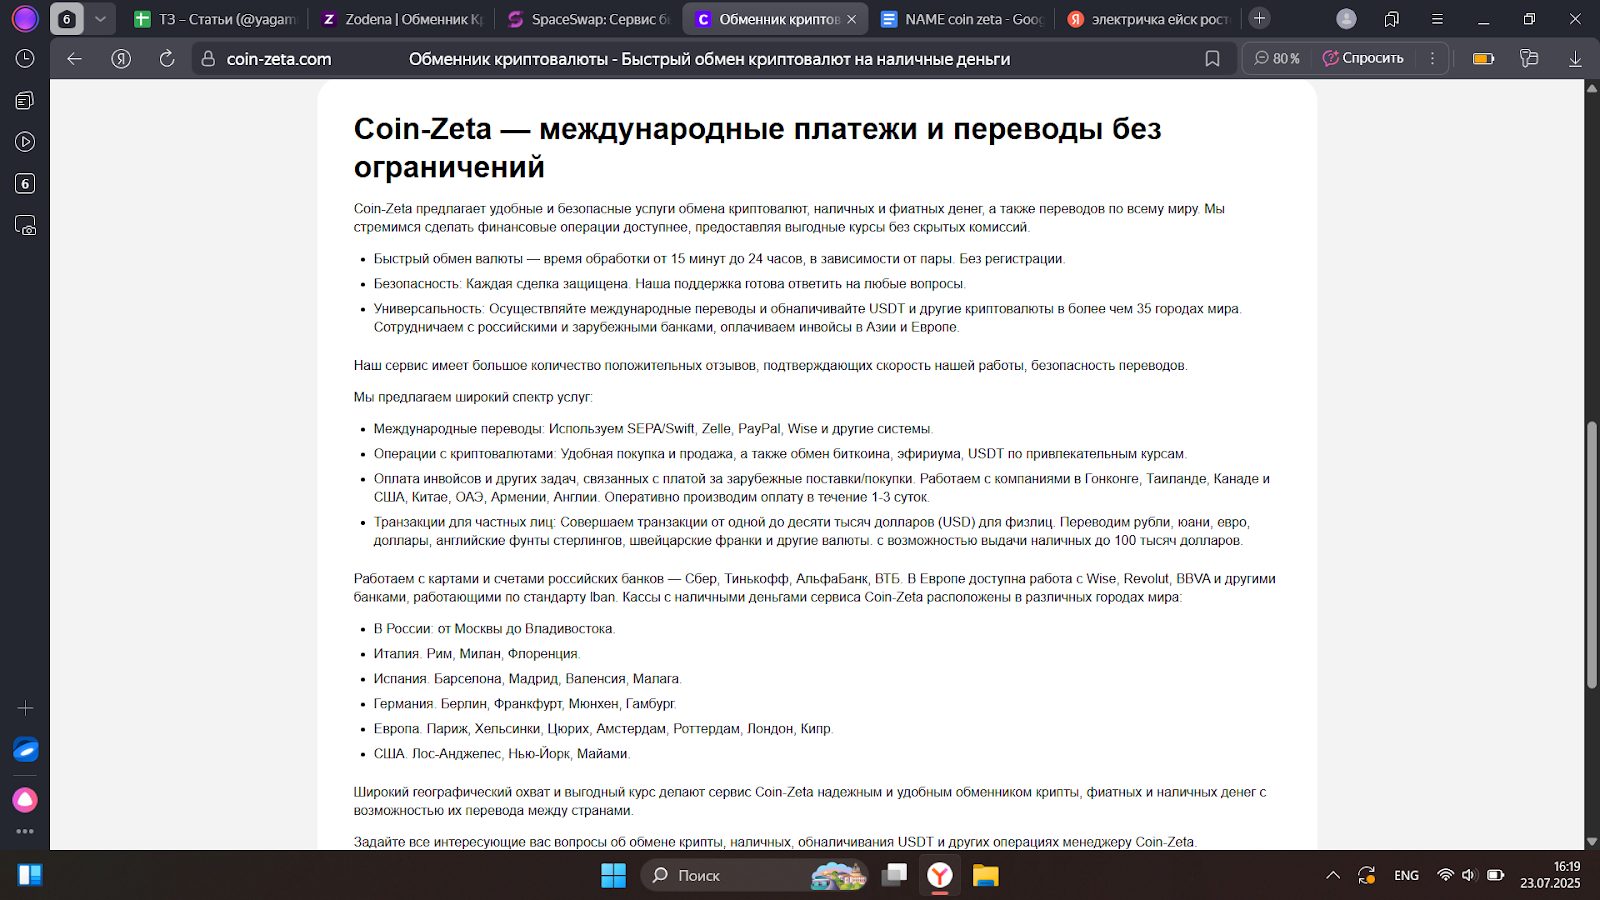Click the В России: от Москвы line

pos(494,629)
